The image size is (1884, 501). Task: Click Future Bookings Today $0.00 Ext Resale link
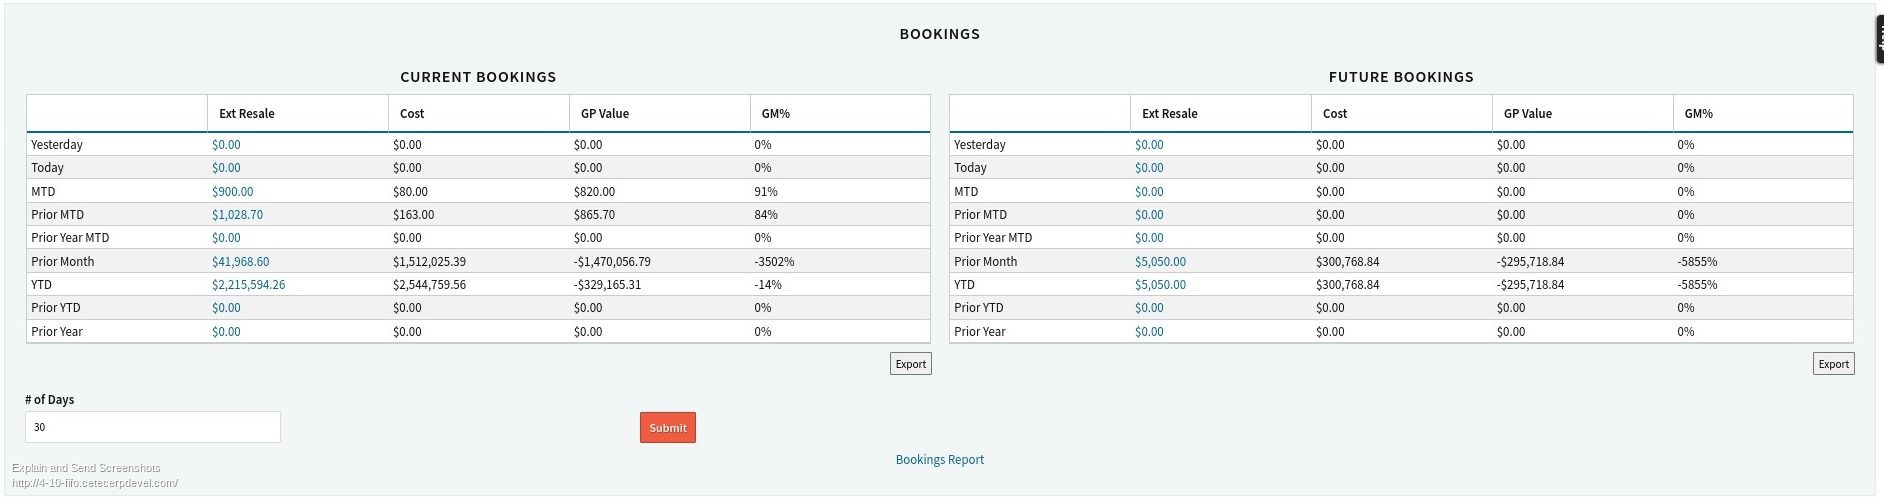tap(1149, 168)
